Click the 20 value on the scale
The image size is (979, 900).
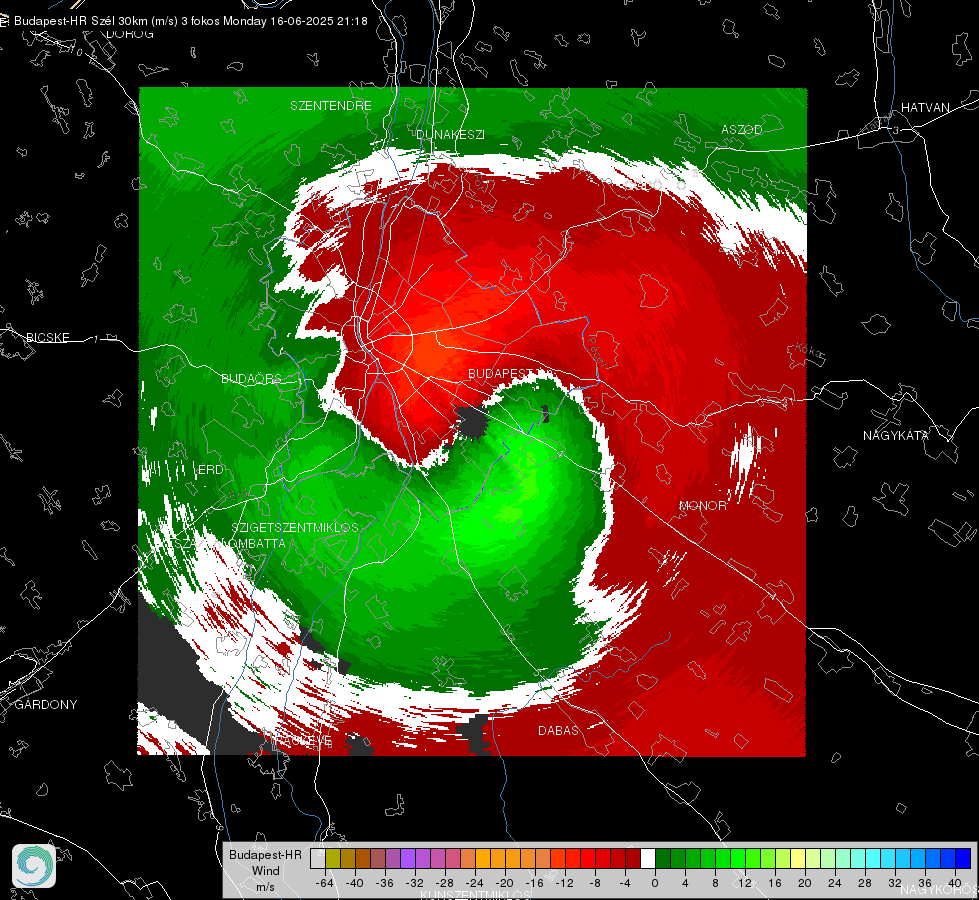pos(805,883)
